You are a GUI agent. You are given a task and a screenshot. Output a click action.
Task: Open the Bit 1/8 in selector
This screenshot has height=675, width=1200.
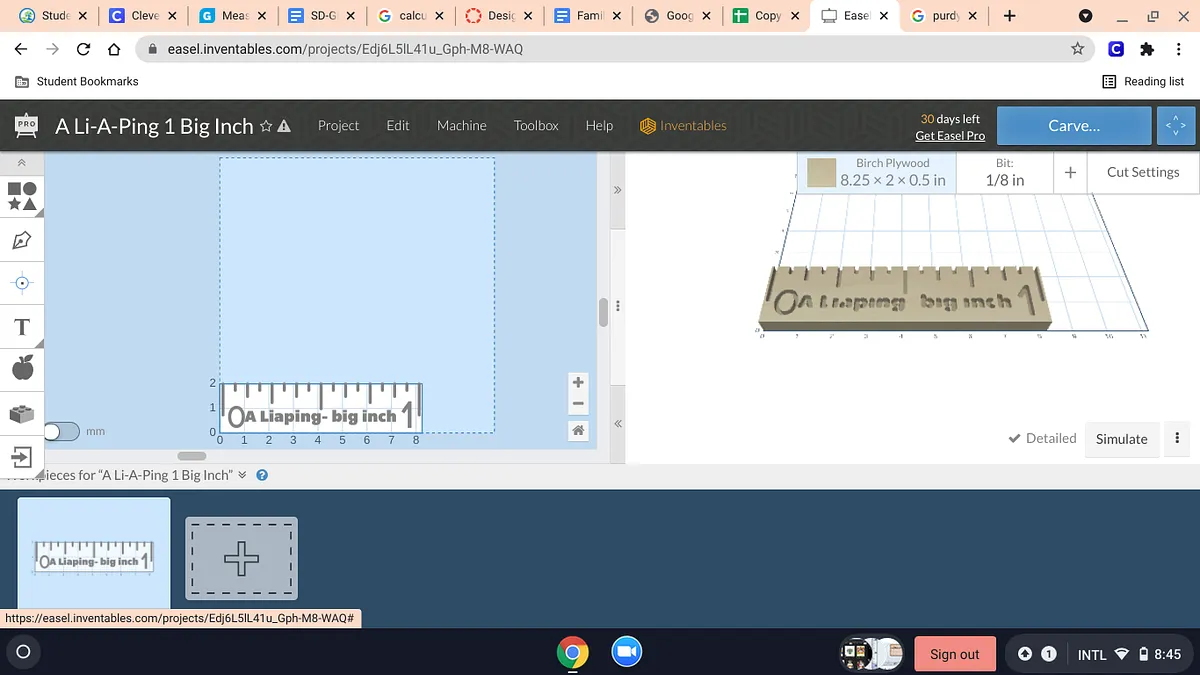tap(1004, 172)
